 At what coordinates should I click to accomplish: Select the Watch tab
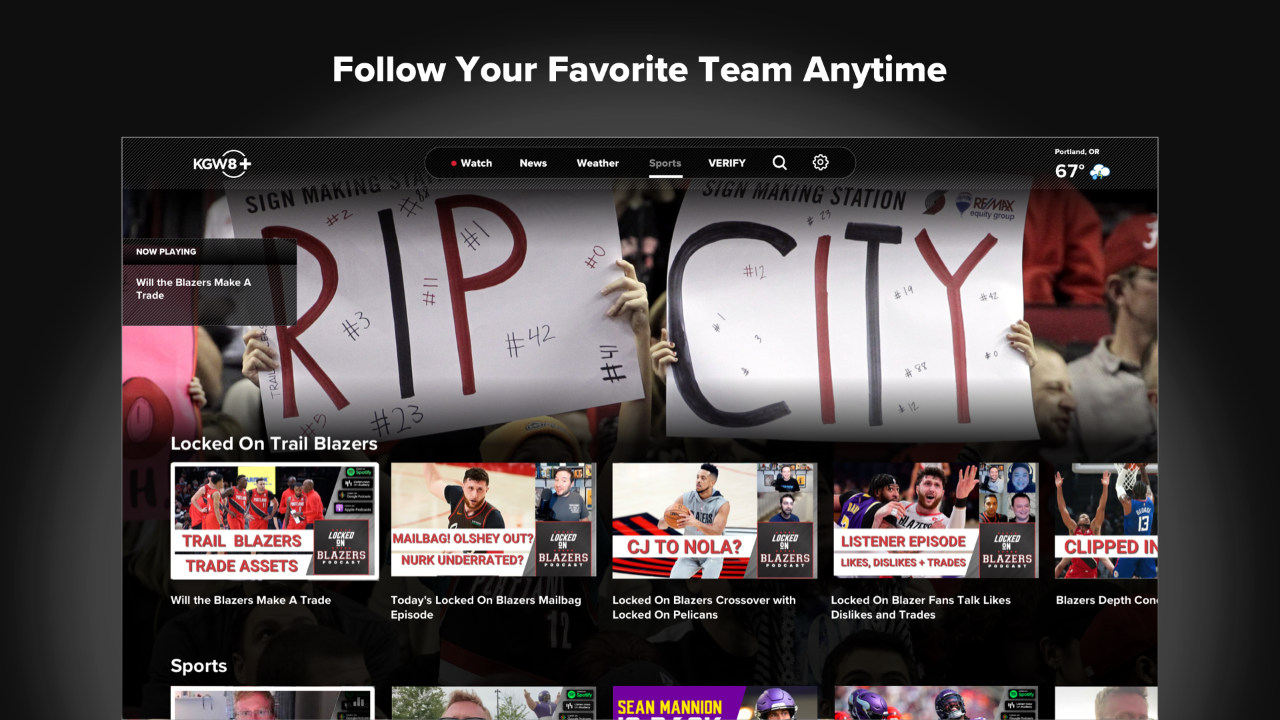(471, 163)
